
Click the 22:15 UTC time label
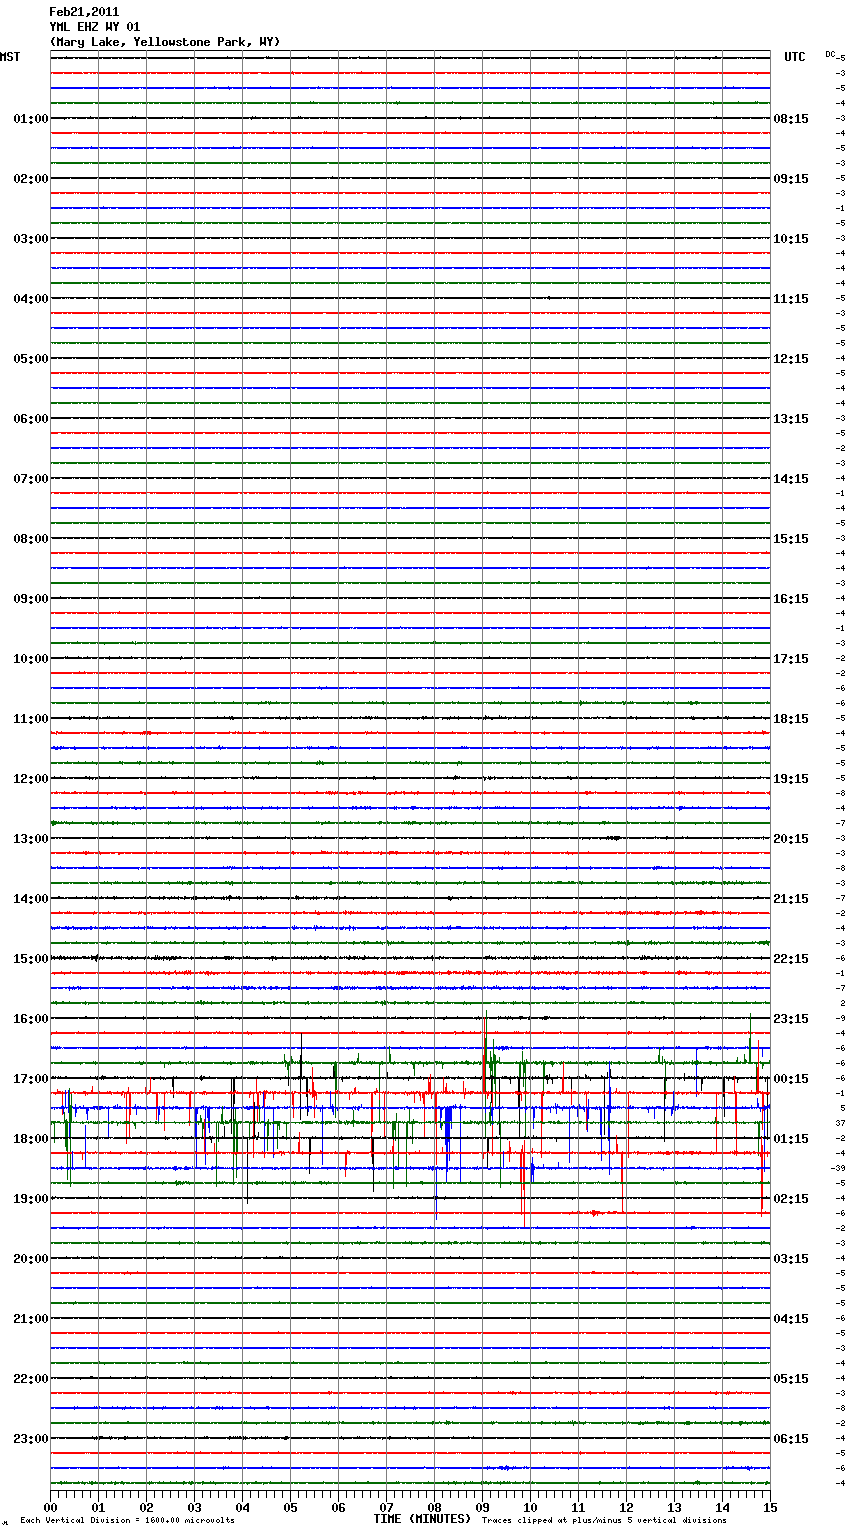click(x=791, y=959)
